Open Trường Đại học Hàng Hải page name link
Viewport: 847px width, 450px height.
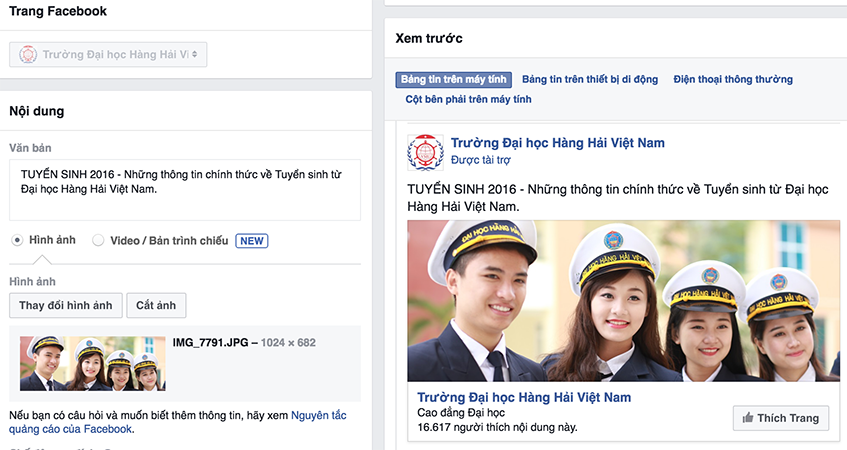point(558,143)
